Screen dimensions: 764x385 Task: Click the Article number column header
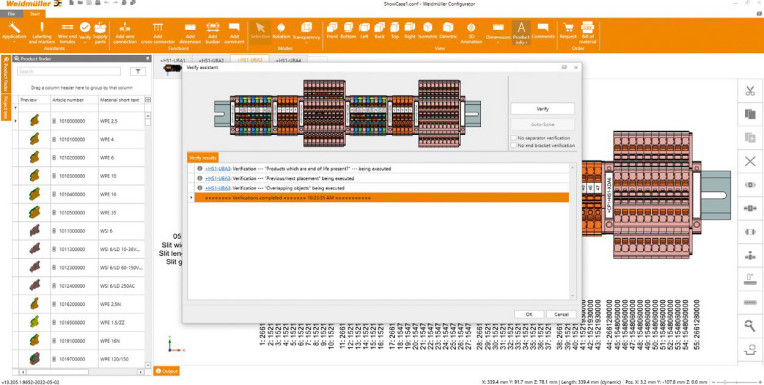[x=74, y=100]
